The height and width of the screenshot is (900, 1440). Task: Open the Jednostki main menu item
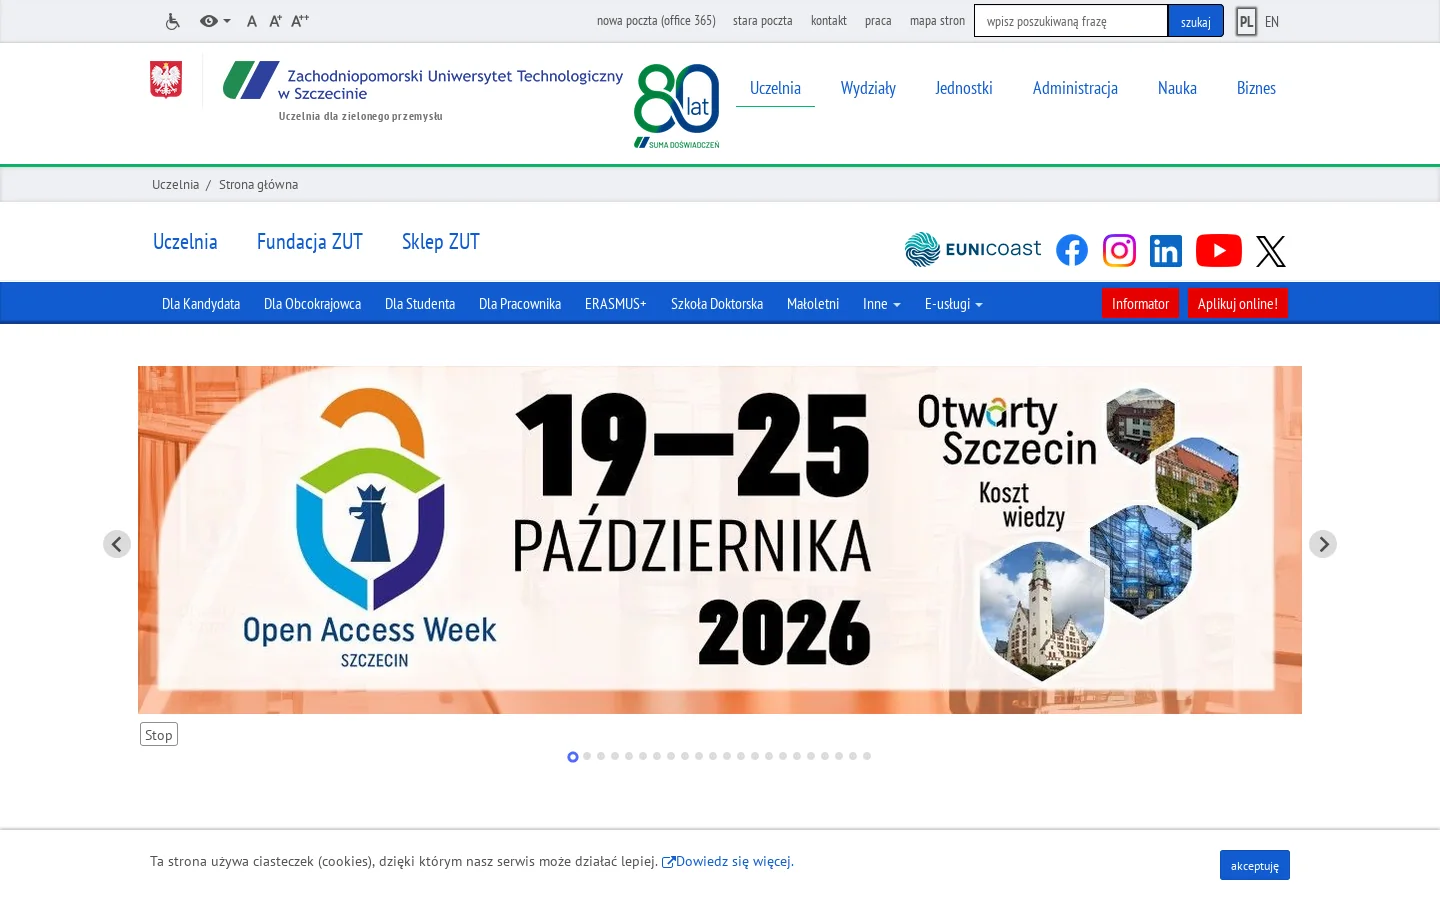[x=964, y=88]
